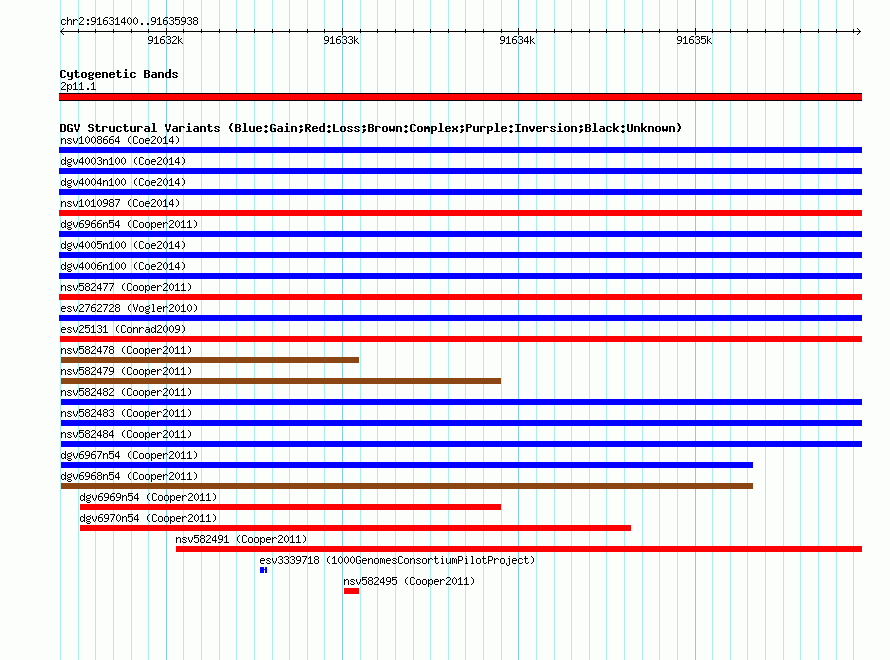Click the dgv6967n54 blue gain bar
The height and width of the screenshot is (660, 890).
(406, 465)
